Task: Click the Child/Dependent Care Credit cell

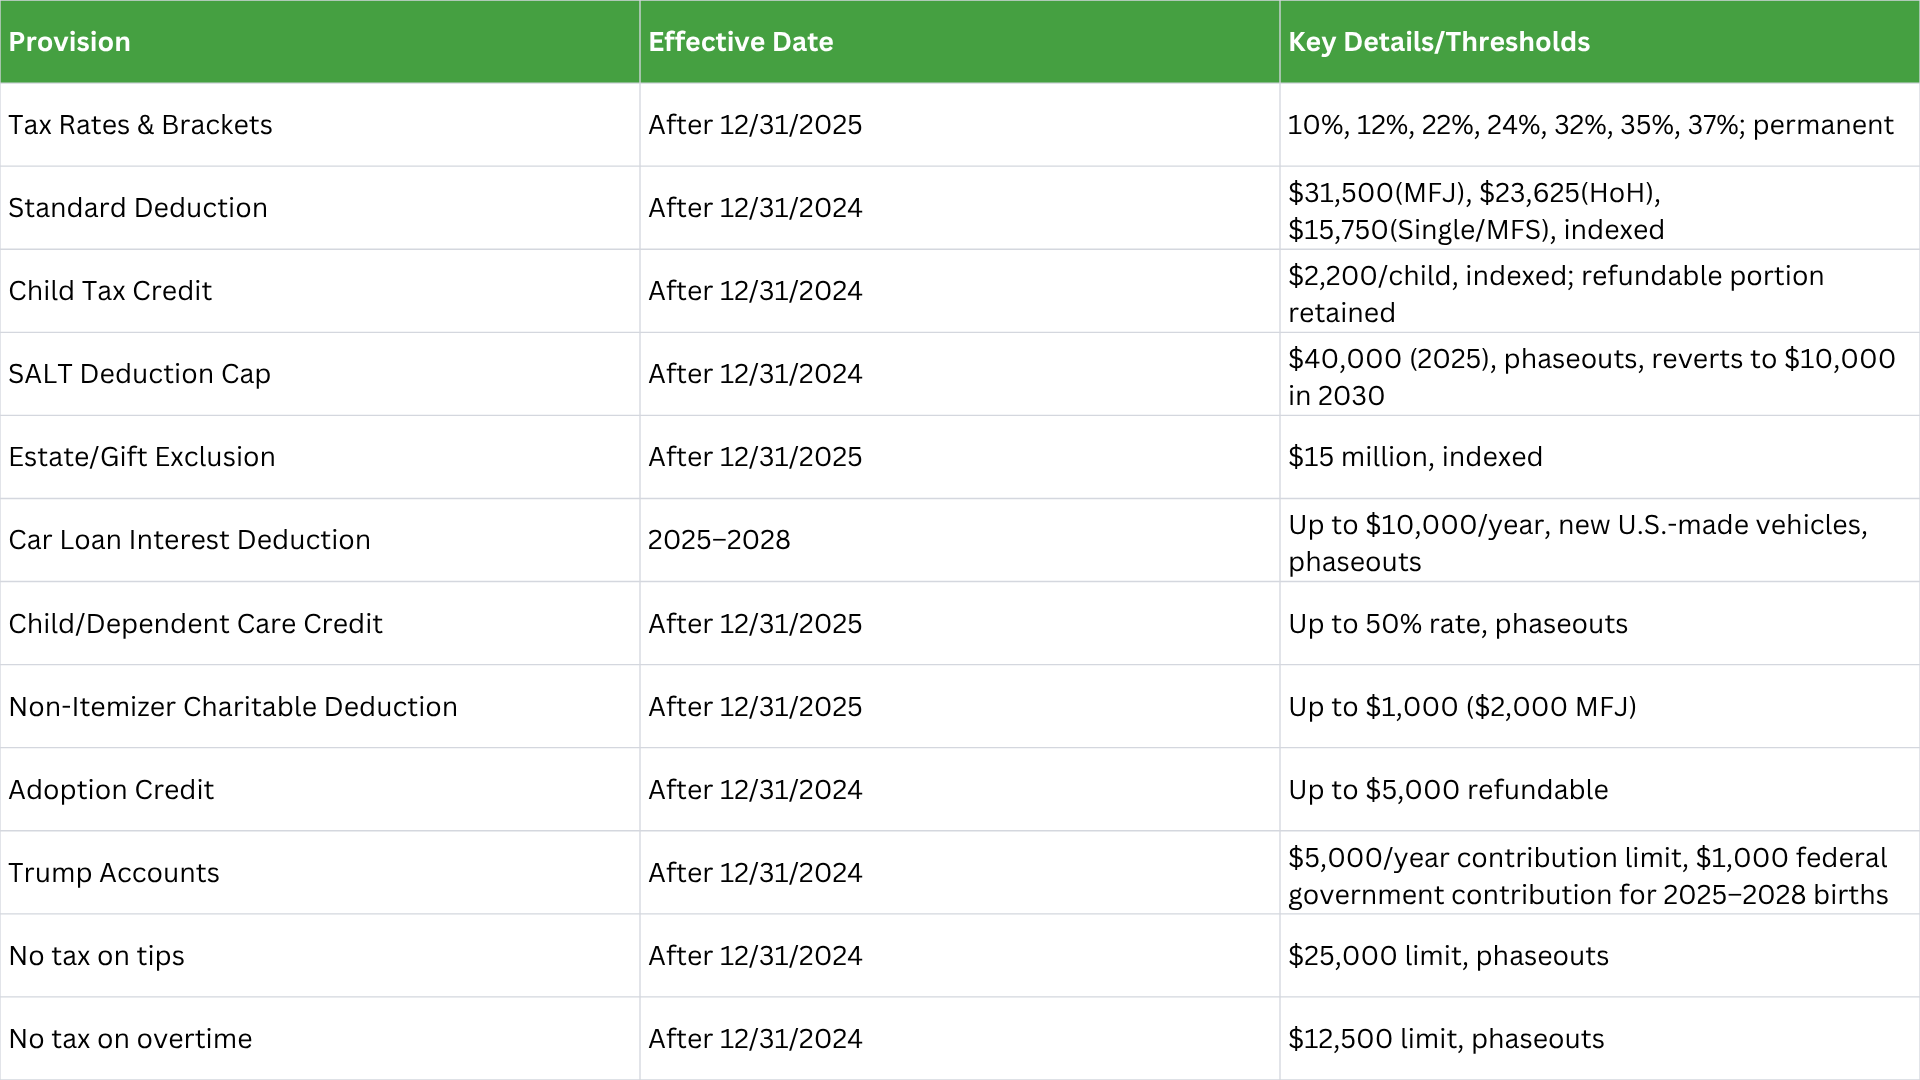Action: (x=320, y=623)
